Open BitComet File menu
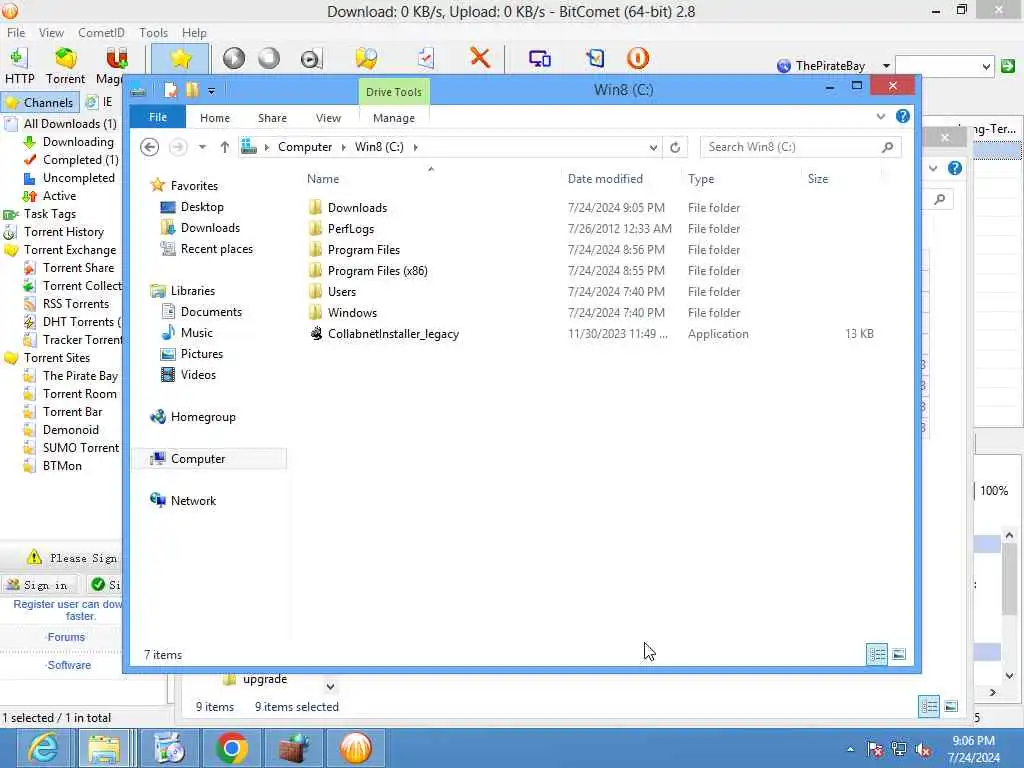Viewport: 1024px width, 768px height. (x=16, y=33)
